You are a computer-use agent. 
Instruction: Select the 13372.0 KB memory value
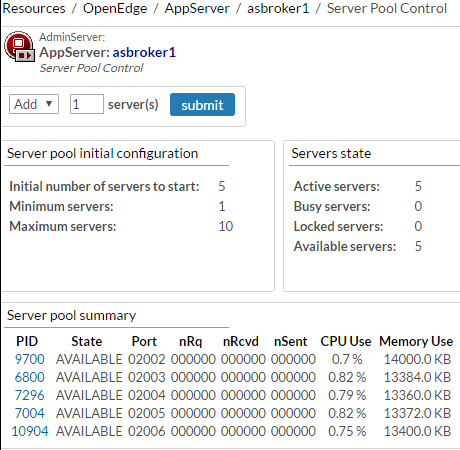[x=417, y=413]
